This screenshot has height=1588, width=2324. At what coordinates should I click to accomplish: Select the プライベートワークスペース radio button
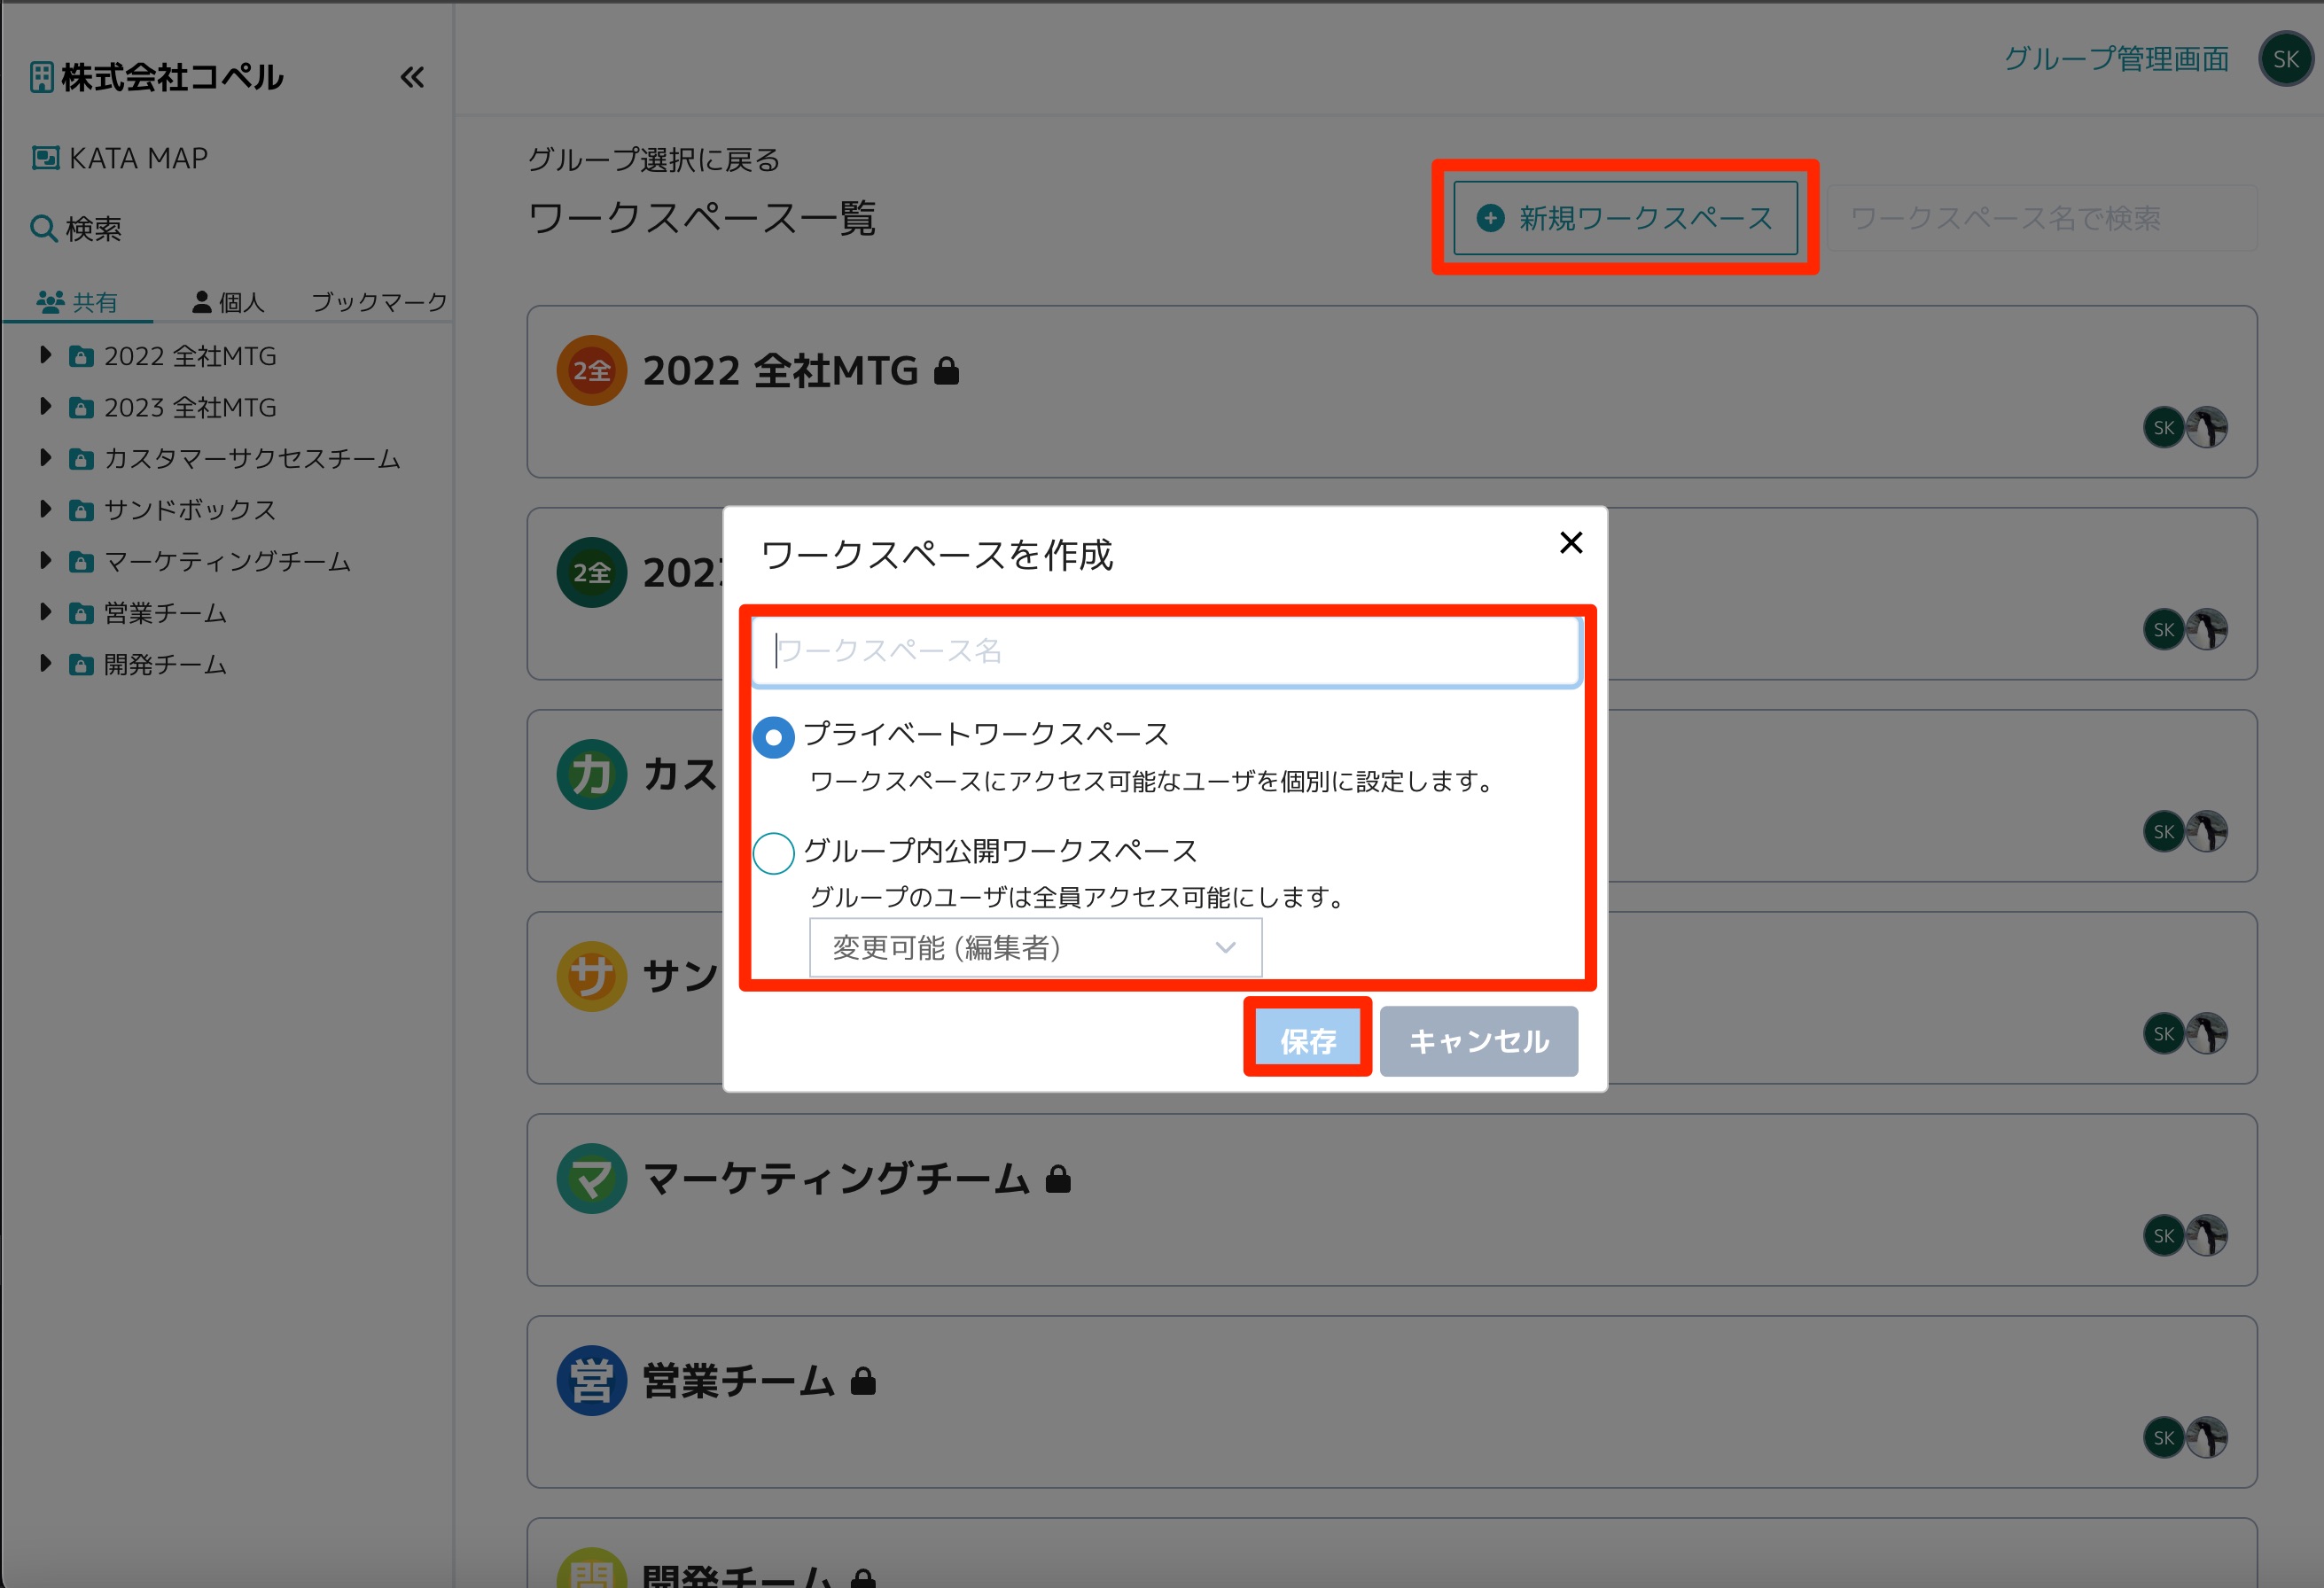click(x=773, y=737)
